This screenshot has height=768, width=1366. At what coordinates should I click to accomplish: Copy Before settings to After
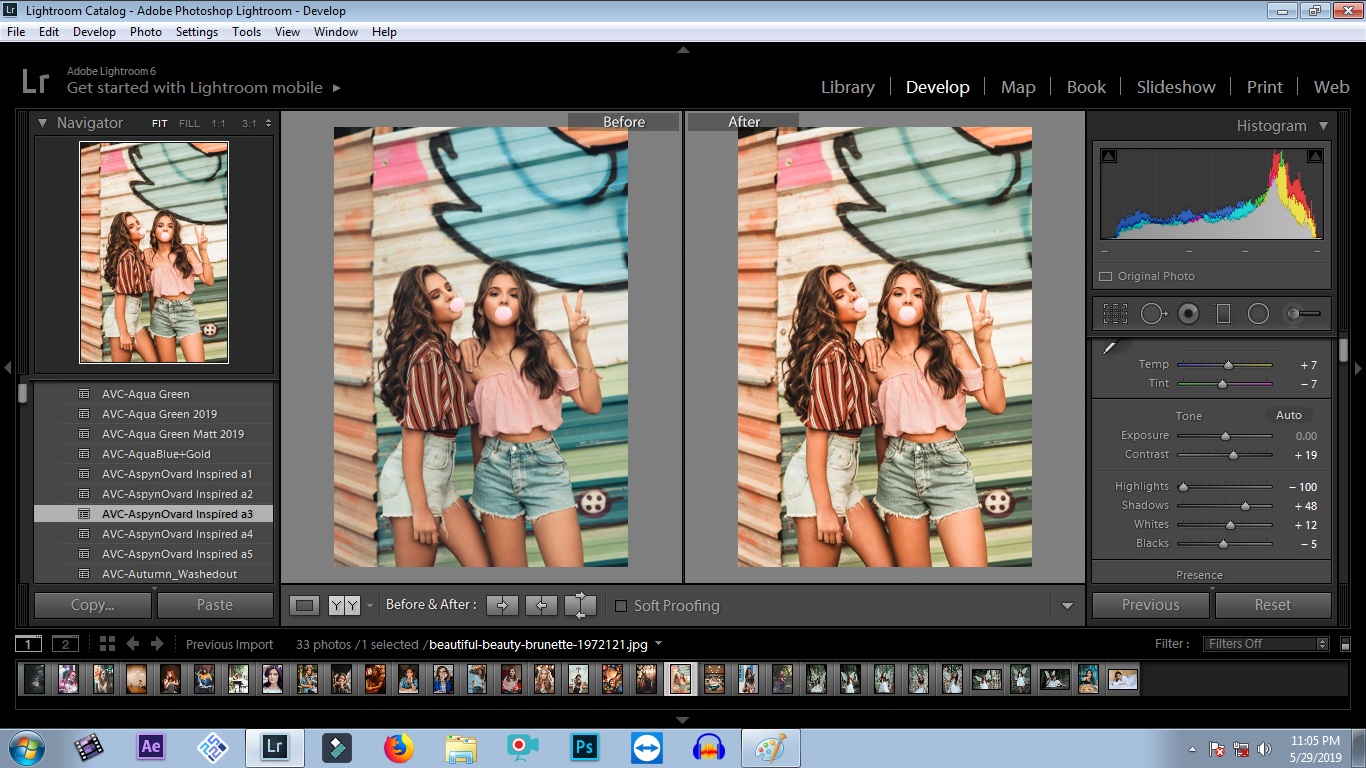tap(502, 605)
